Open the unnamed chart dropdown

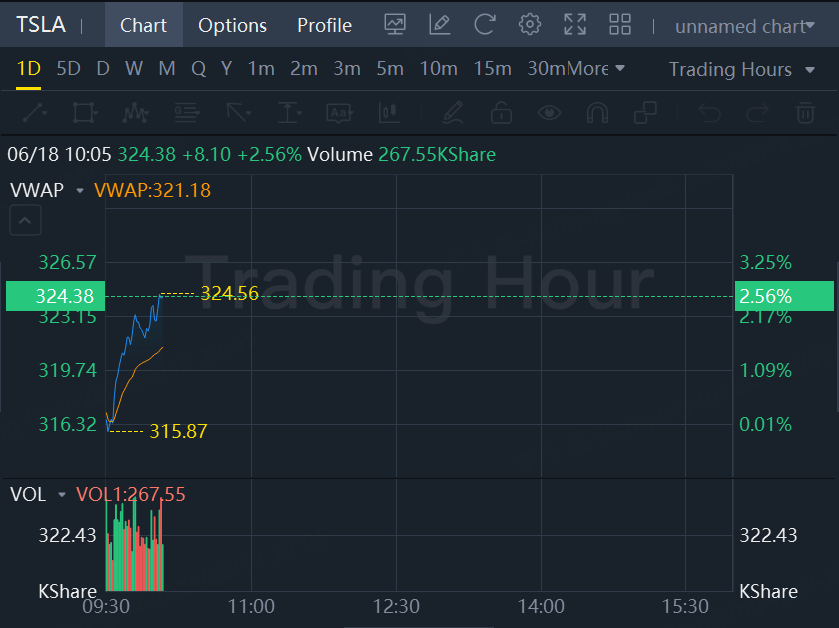(x=745, y=26)
